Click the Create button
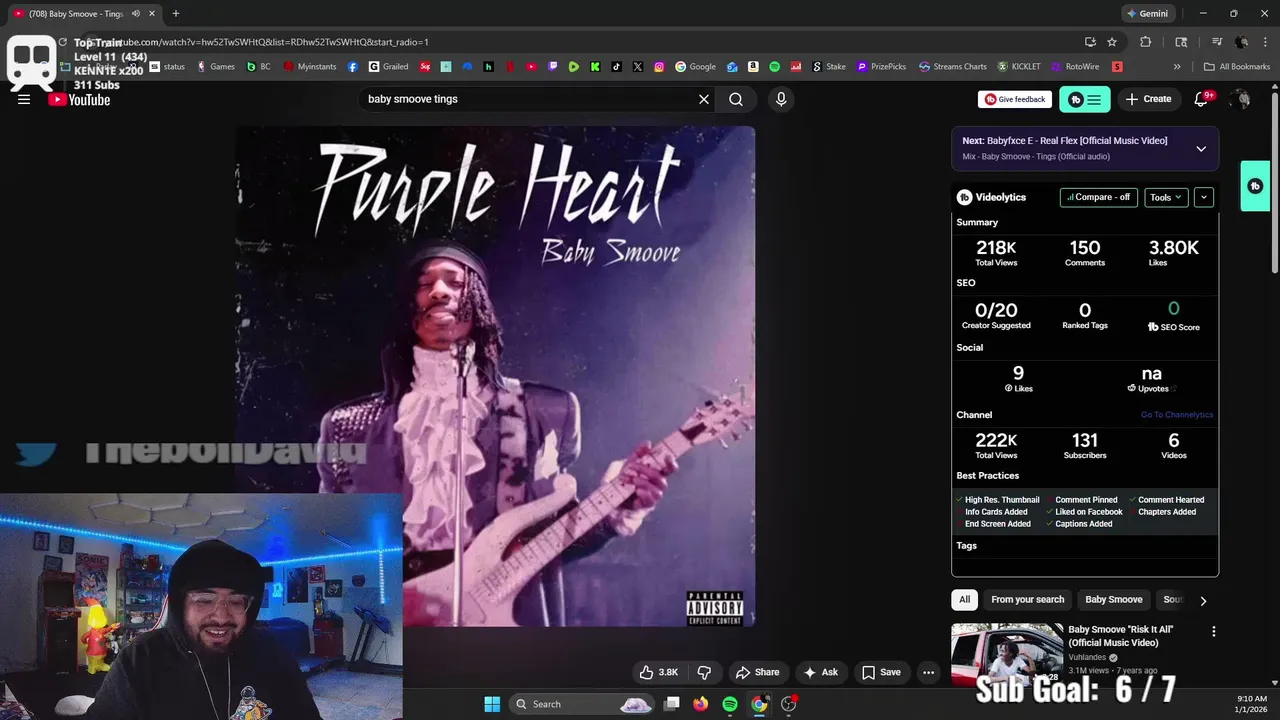This screenshot has width=1280, height=720. pos(1148,99)
